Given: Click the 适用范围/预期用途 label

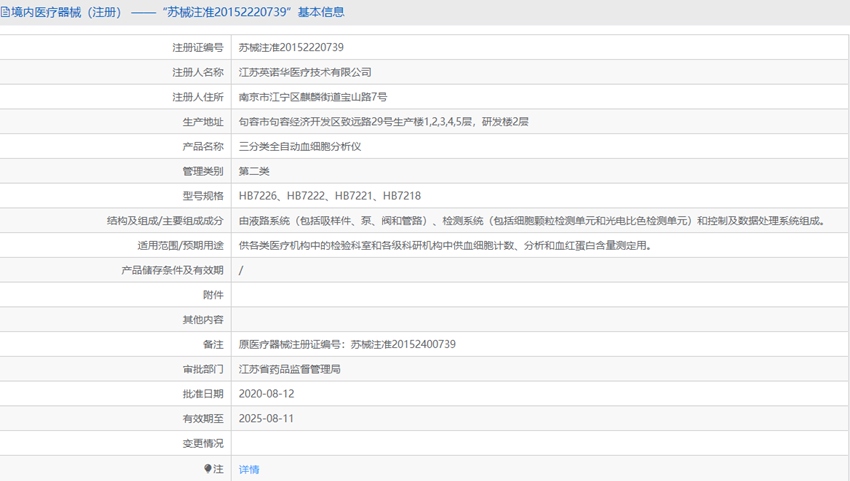Looking at the screenshot, I should coord(180,246).
